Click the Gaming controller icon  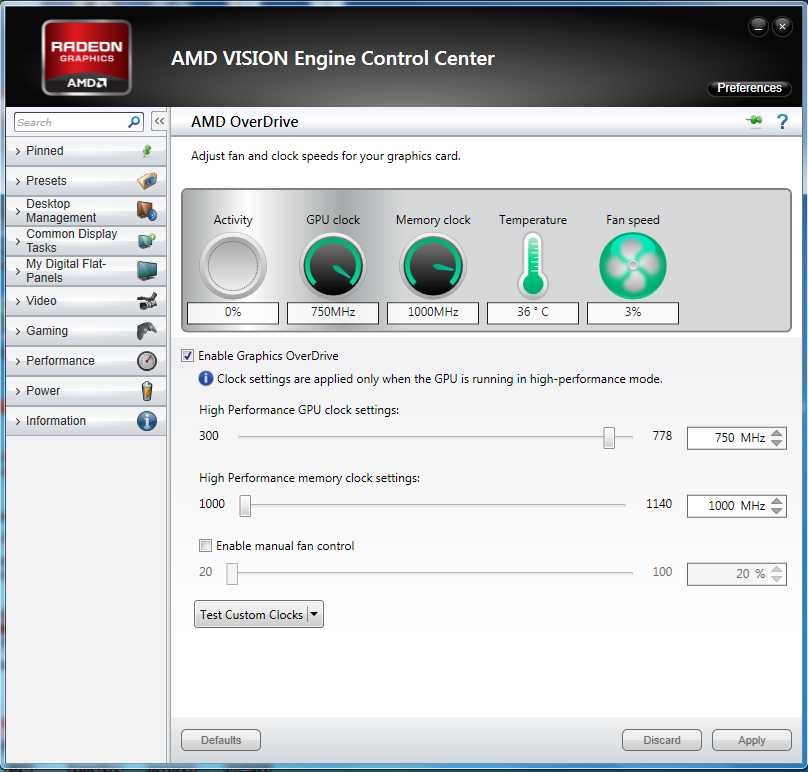pyautogui.click(x=147, y=331)
